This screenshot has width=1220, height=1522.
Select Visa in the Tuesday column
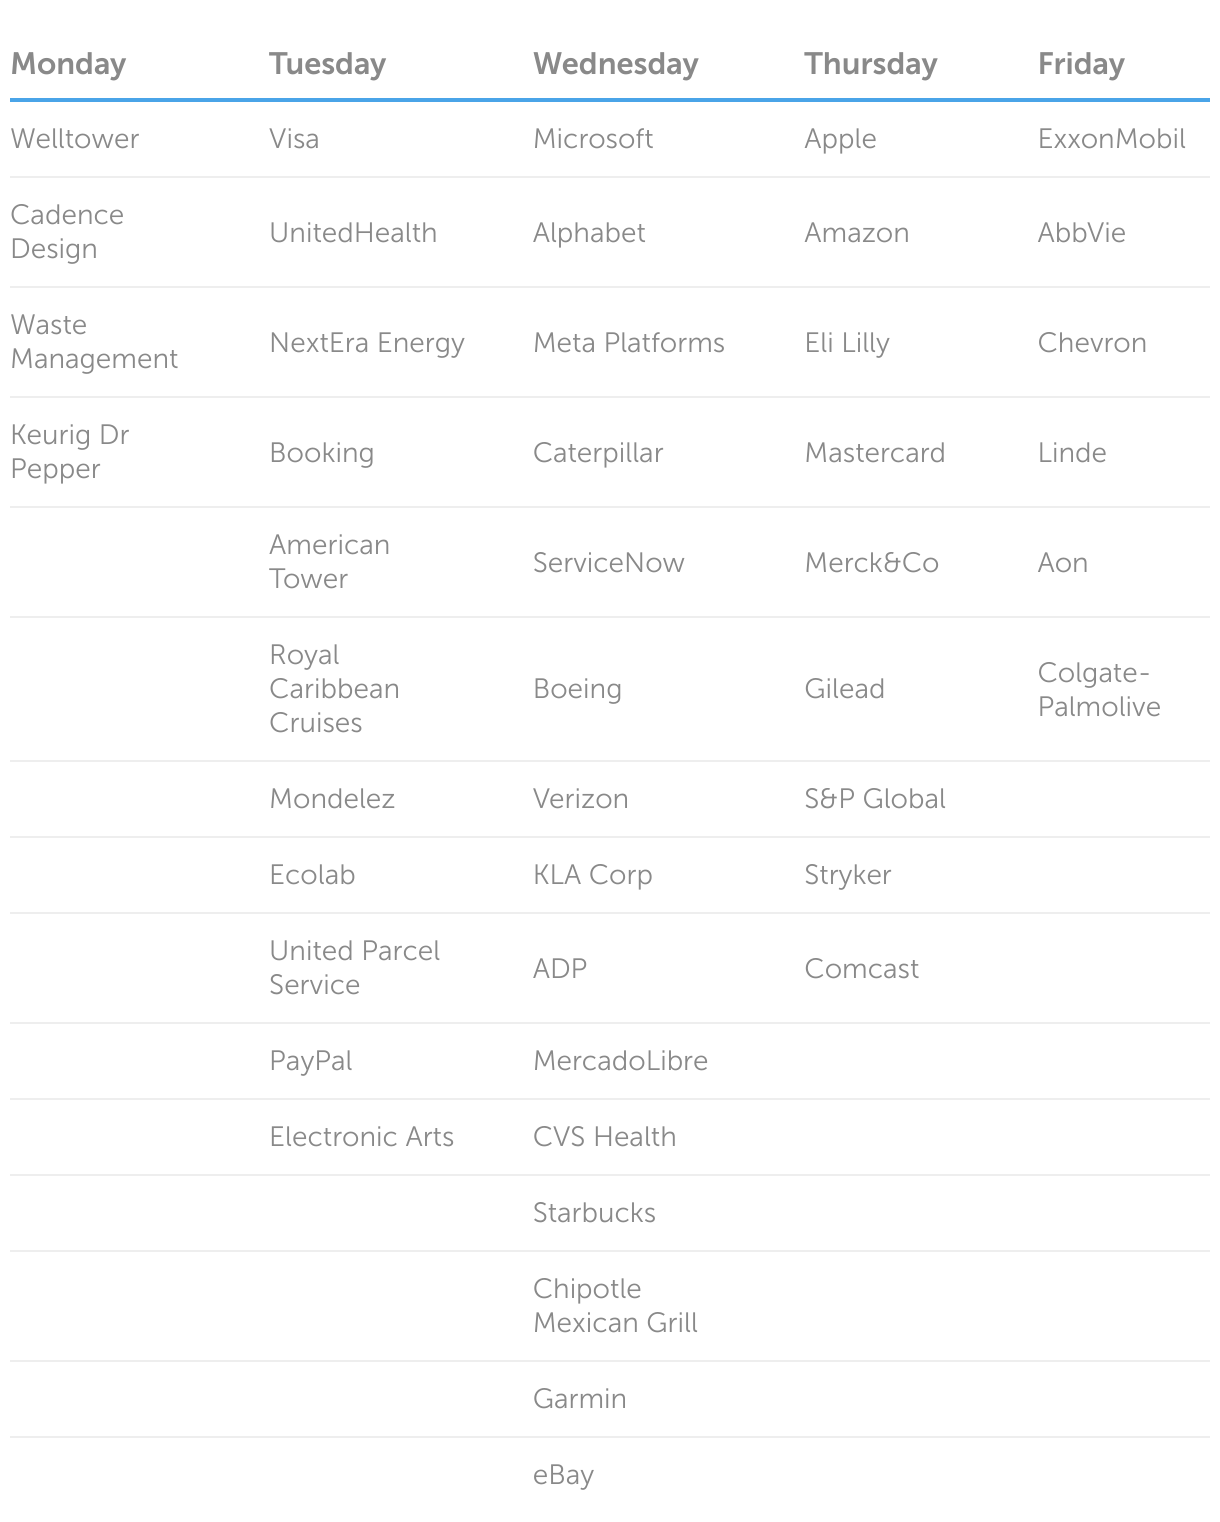click(x=294, y=138)
